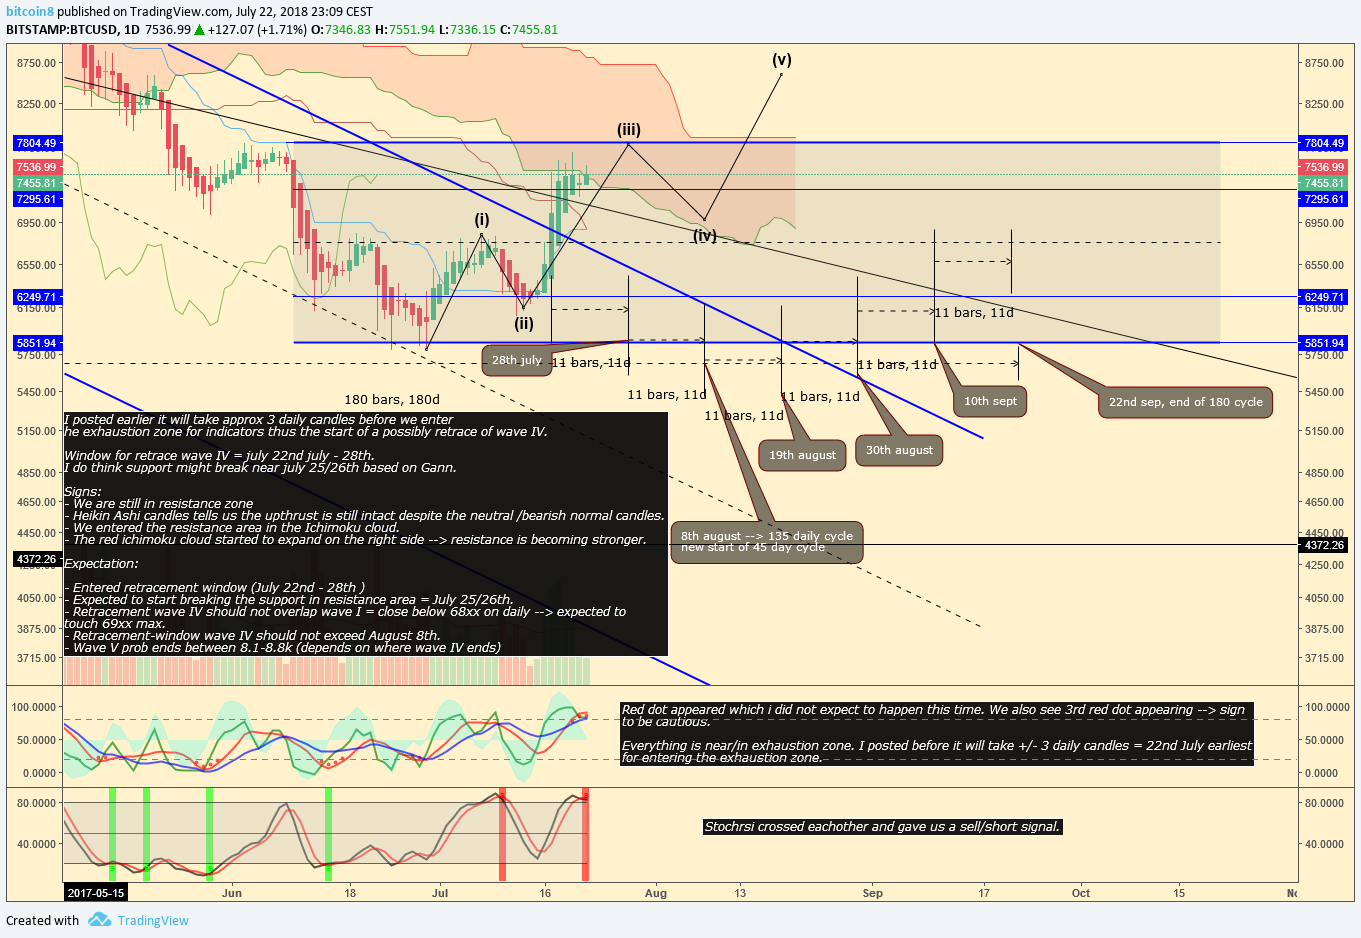Click the 3715.00 label on right price axis

pyautogui.click(x=1324, y=658)
